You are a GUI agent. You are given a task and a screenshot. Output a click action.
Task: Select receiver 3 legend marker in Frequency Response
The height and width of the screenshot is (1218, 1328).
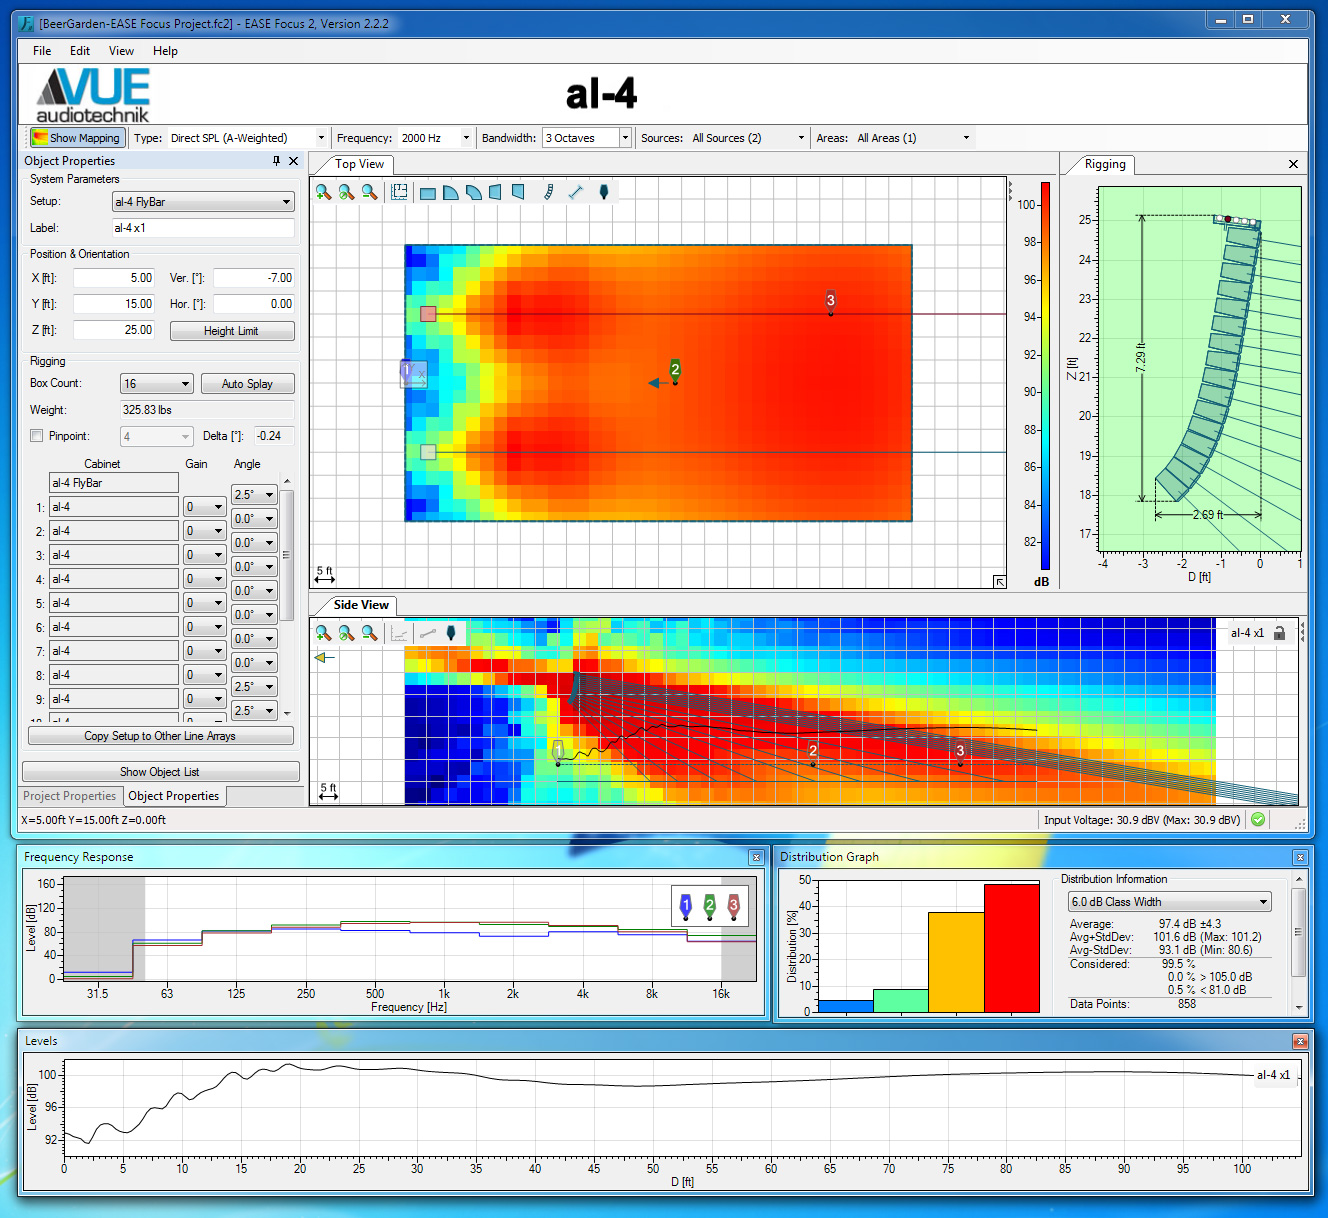tap(733, 906)
